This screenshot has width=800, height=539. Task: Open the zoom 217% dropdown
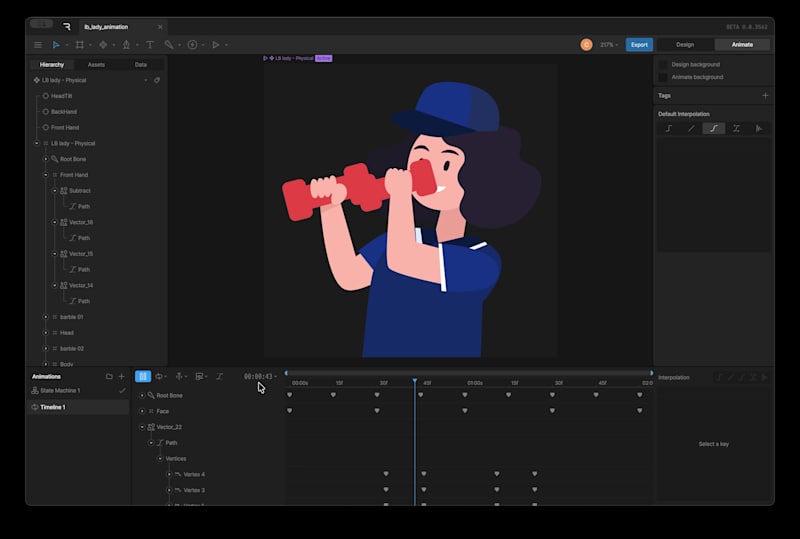(609, 45)
